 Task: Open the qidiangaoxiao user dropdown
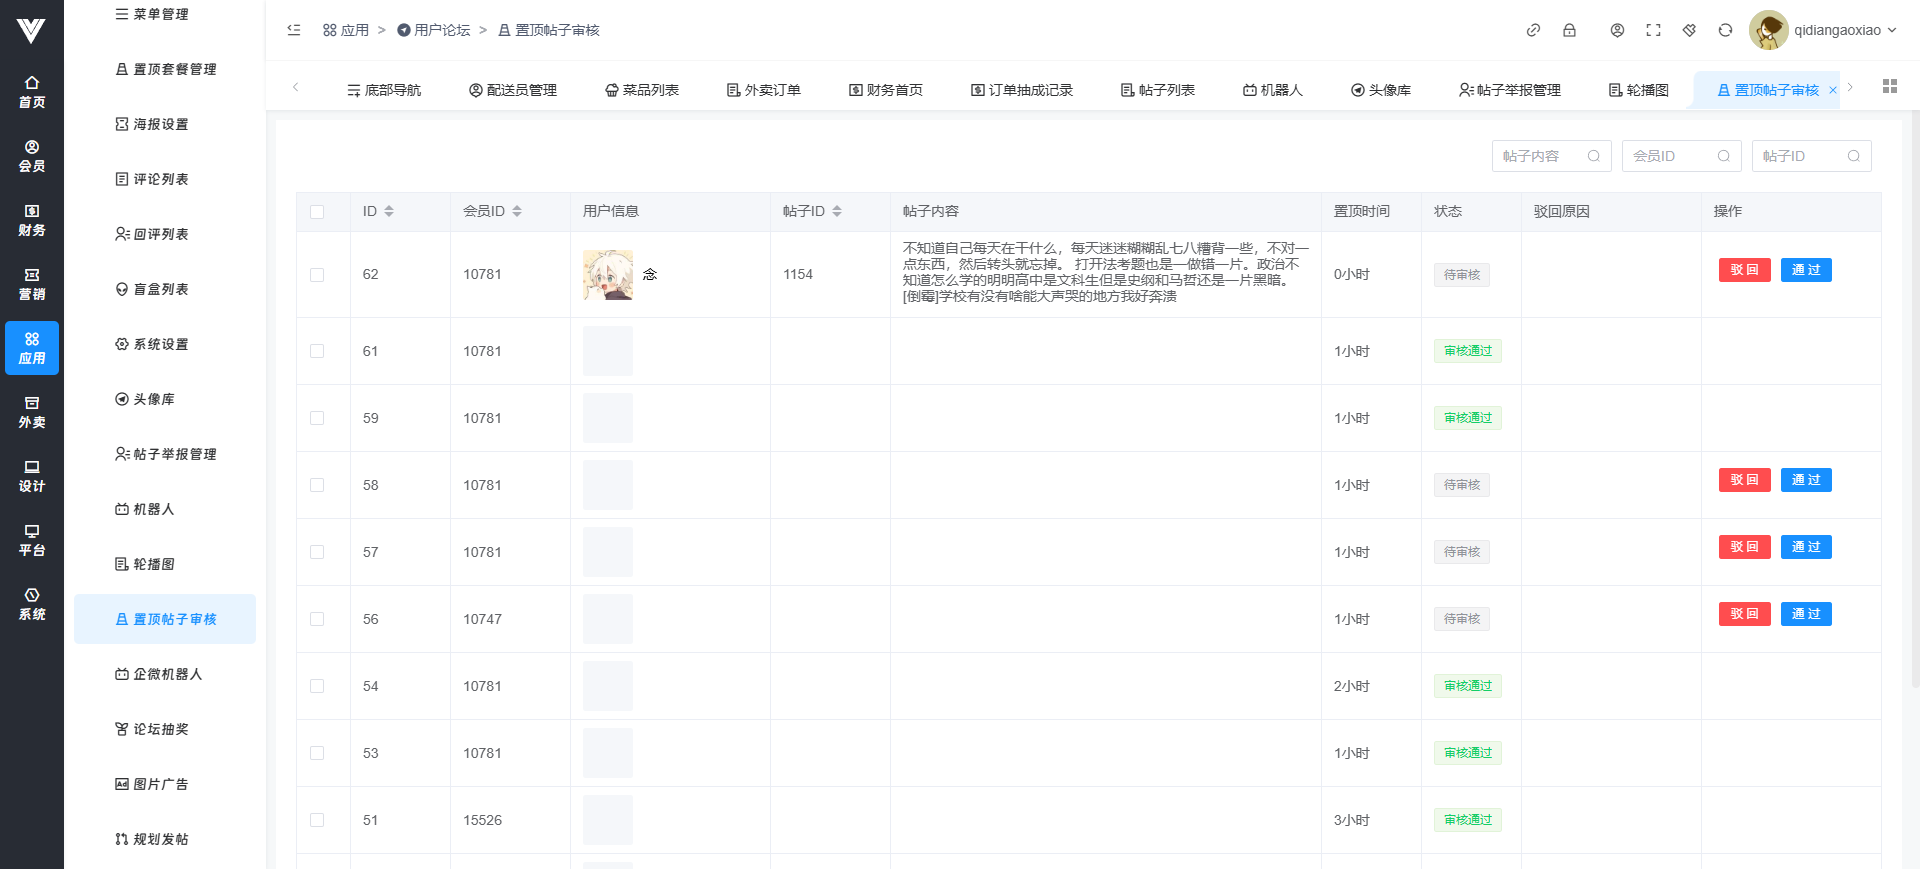click(1823, 30)
